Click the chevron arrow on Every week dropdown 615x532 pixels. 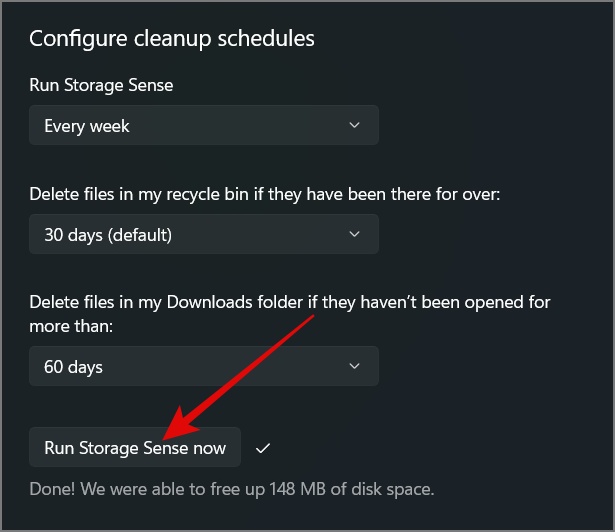[x=355, y=126]
